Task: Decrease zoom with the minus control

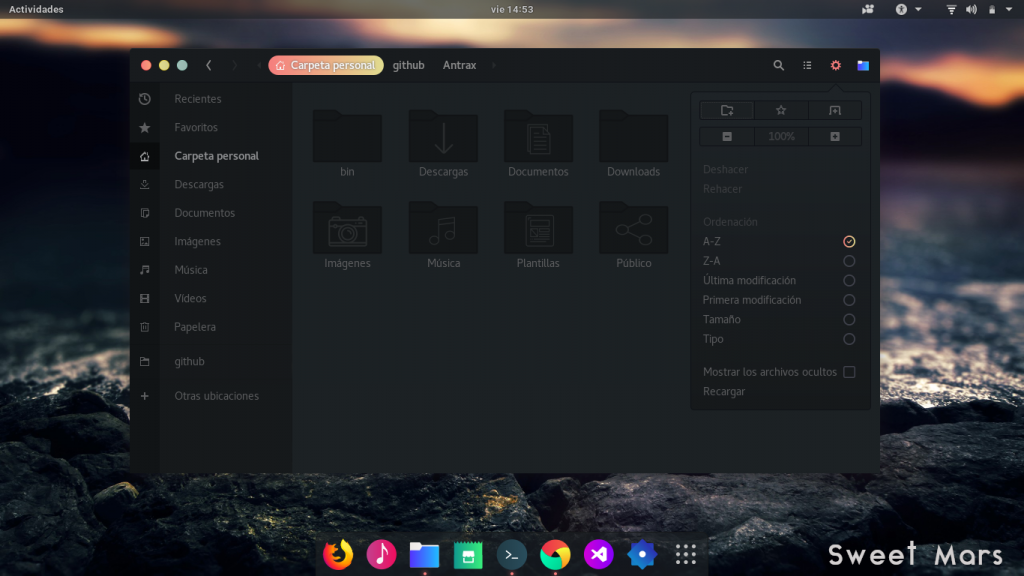Action: pos(727,136)
